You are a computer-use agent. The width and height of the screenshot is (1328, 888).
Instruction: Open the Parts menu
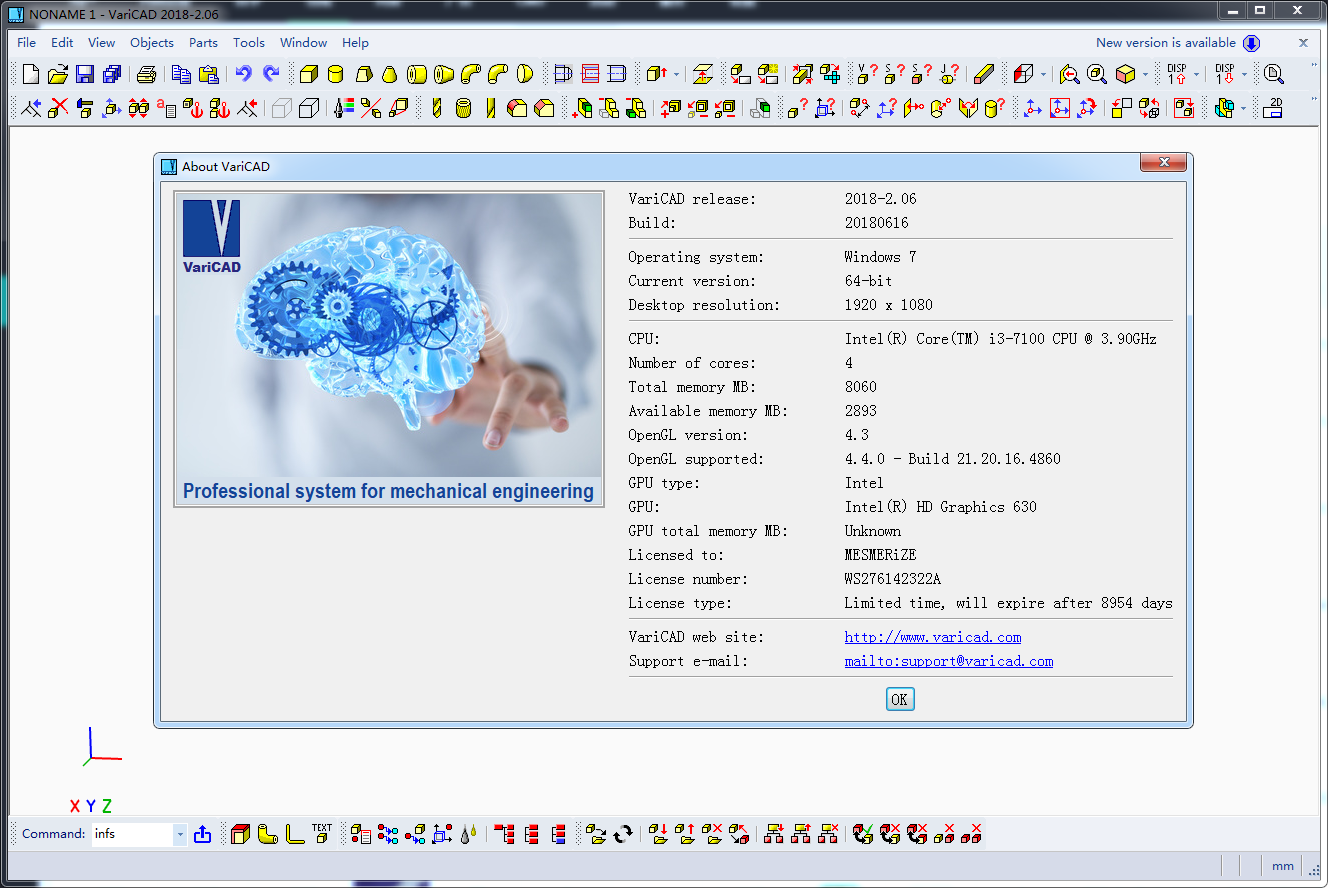point(203,43)
